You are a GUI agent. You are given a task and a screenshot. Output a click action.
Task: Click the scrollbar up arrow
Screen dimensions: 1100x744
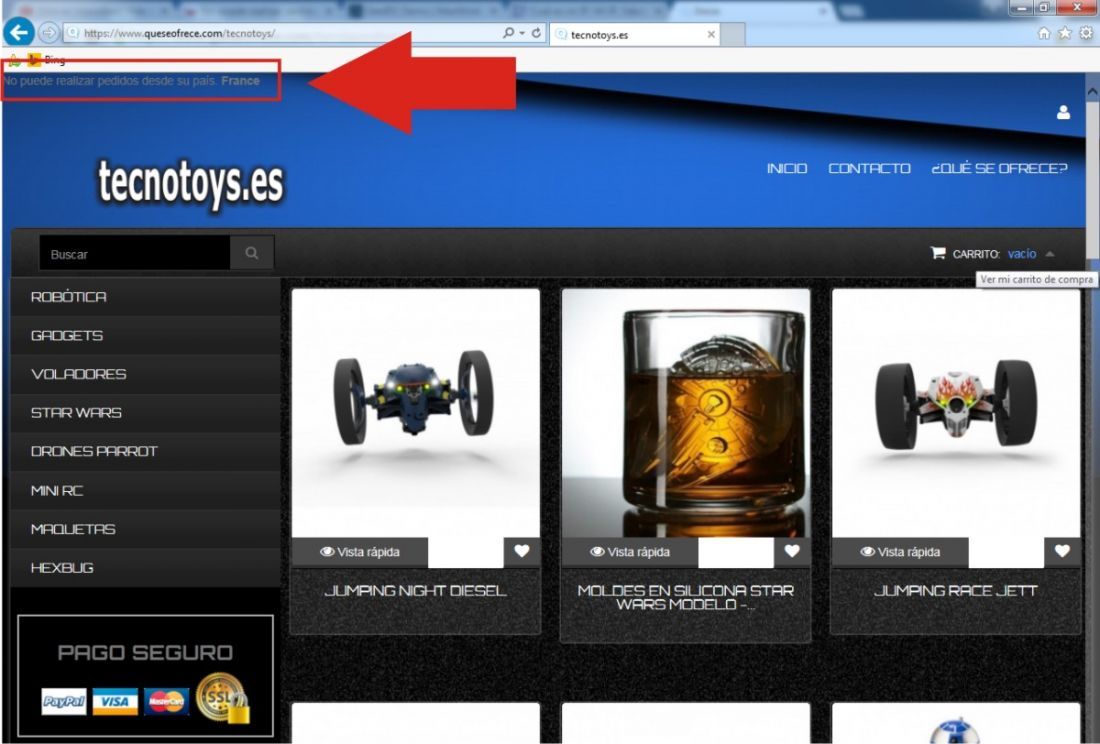(1092, 92)
